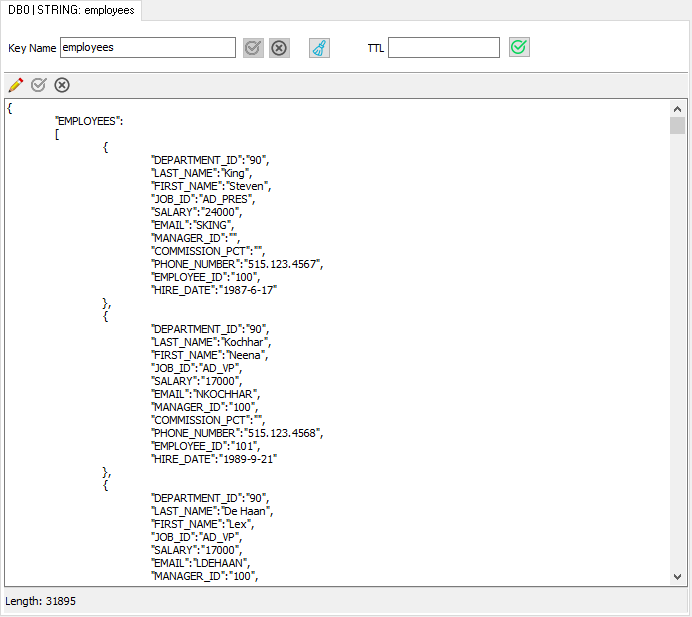This screenshot has width=692, height=617.
Task: Click the Length: 31895 status text
Action: tap(41, 601)
